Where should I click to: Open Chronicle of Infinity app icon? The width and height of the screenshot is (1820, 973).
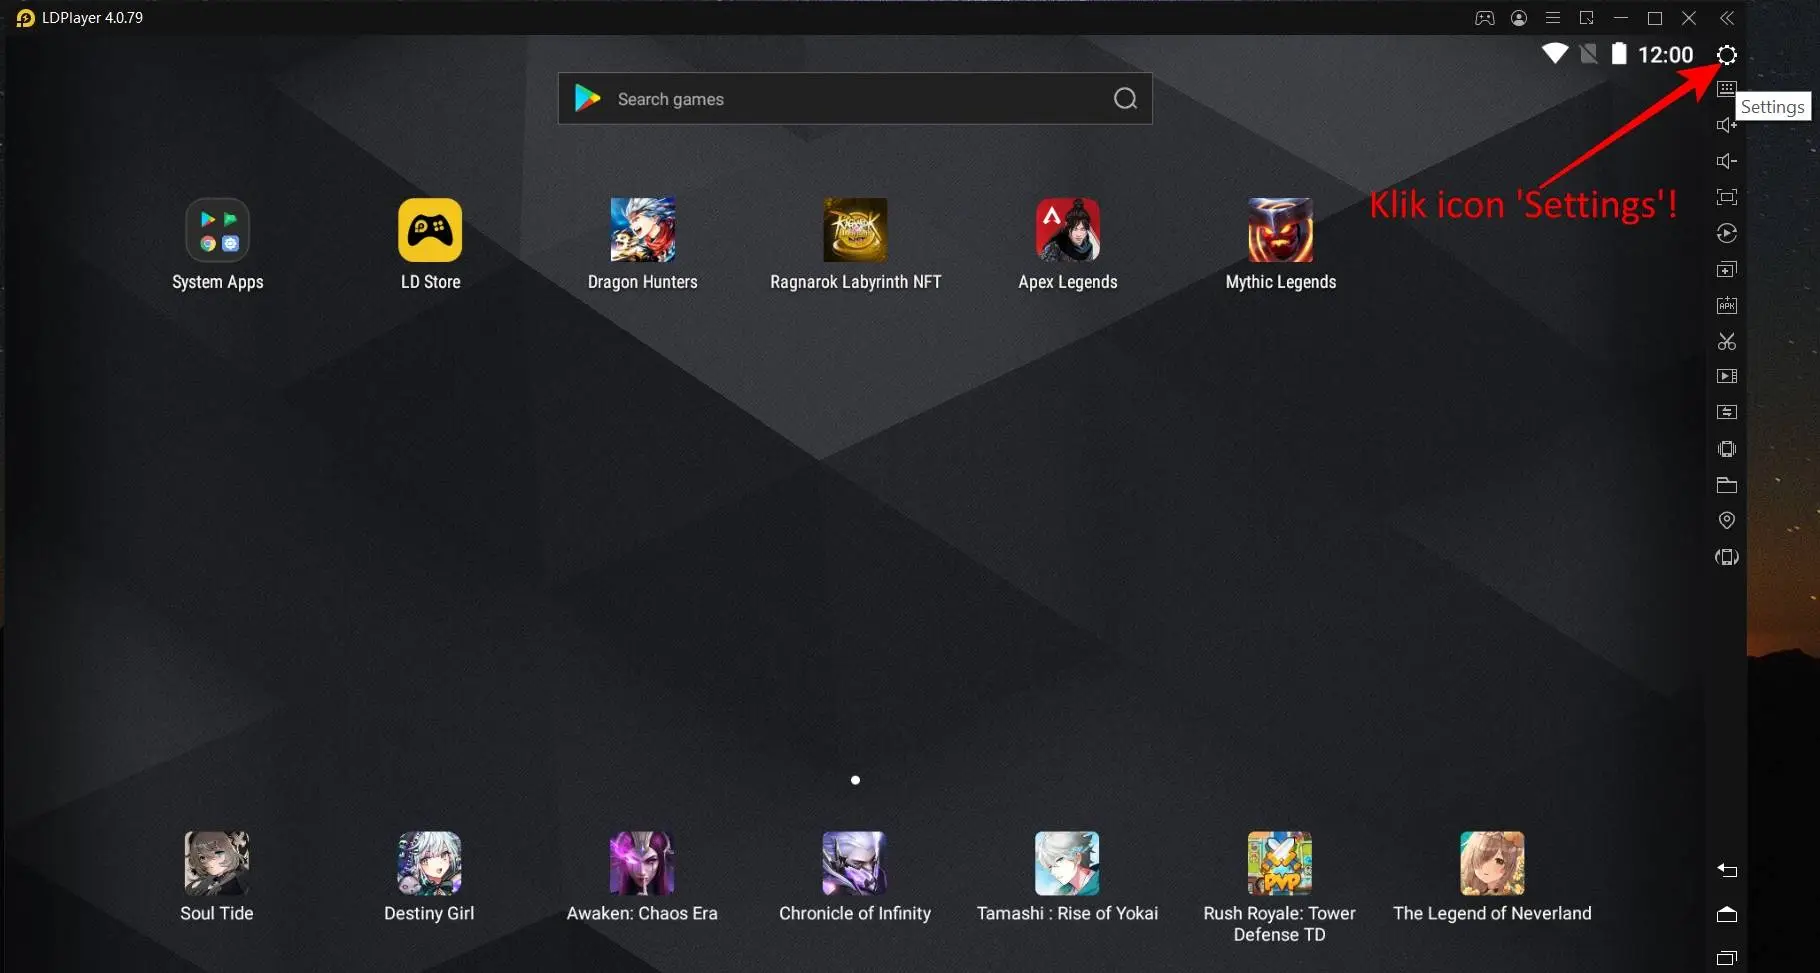855,863
